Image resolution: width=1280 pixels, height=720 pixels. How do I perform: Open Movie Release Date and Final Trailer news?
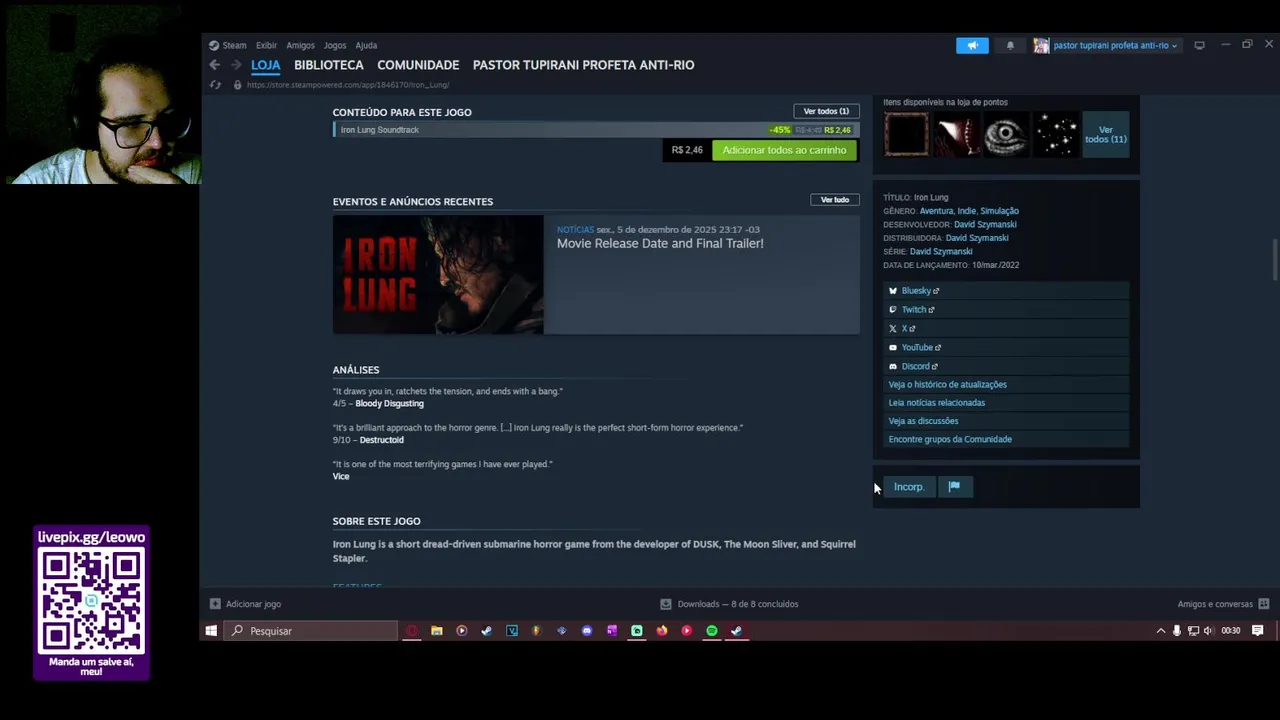point(660,244)
